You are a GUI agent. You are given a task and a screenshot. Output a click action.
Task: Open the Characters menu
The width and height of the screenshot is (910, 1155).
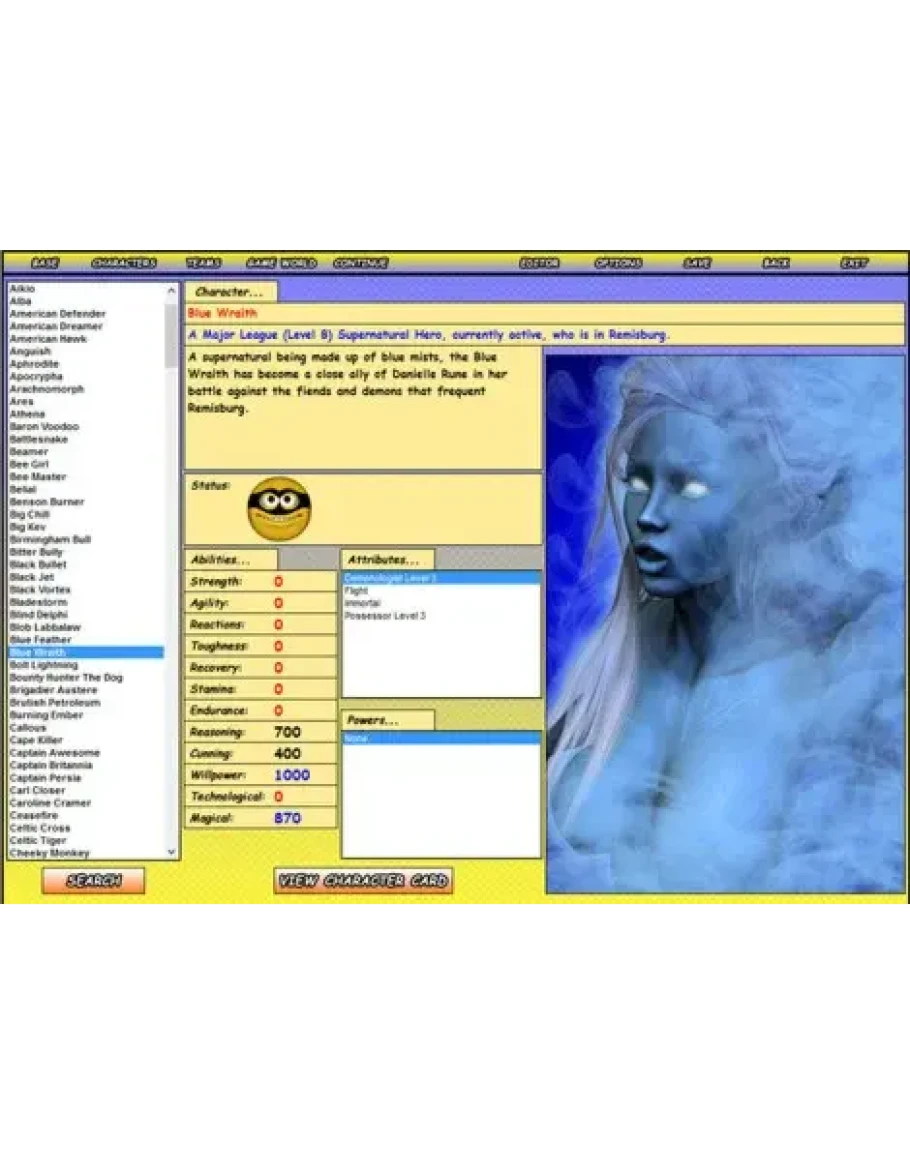click(124, 263)
